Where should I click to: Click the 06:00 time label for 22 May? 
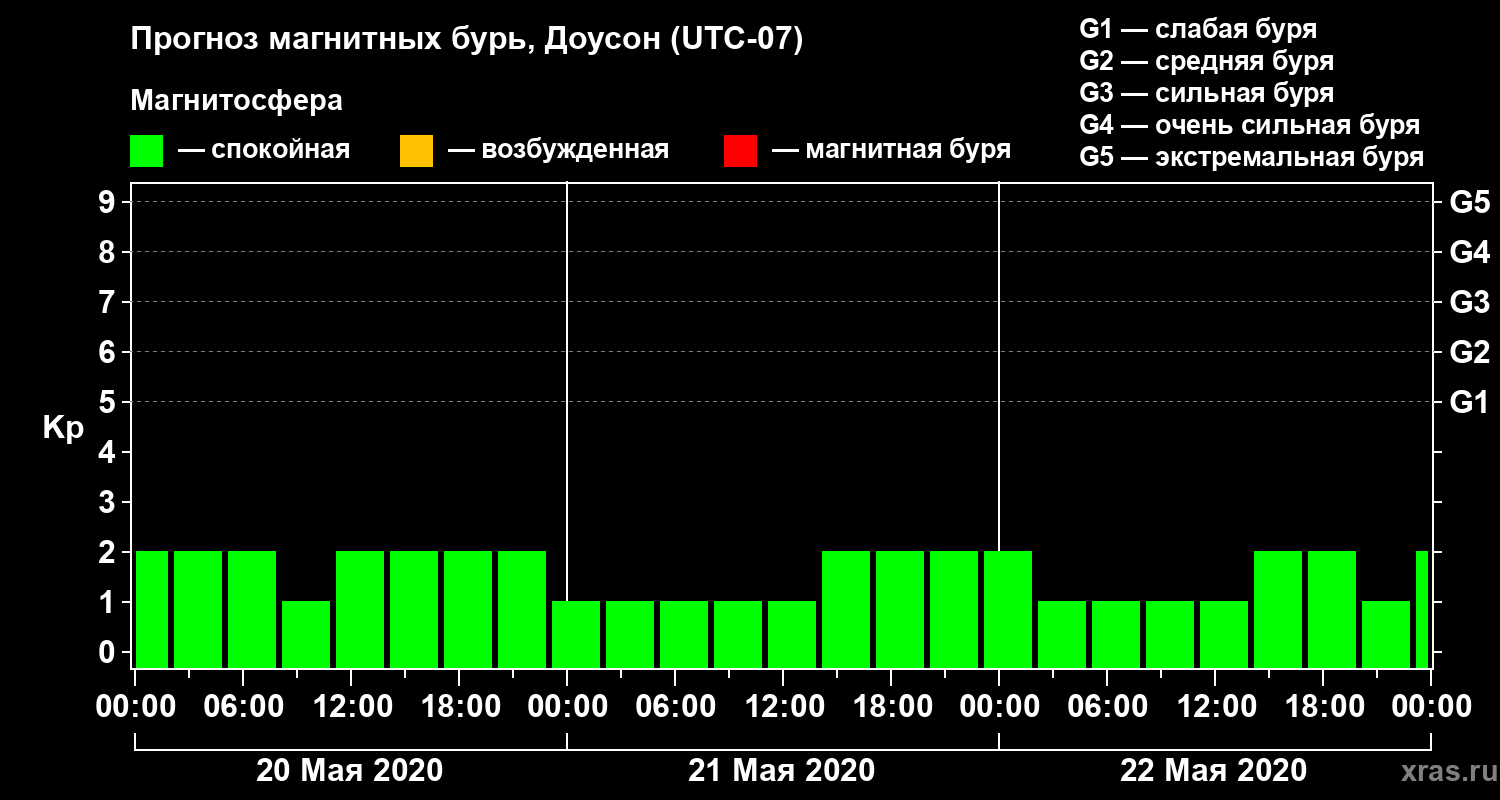(x=1107, y=707)
